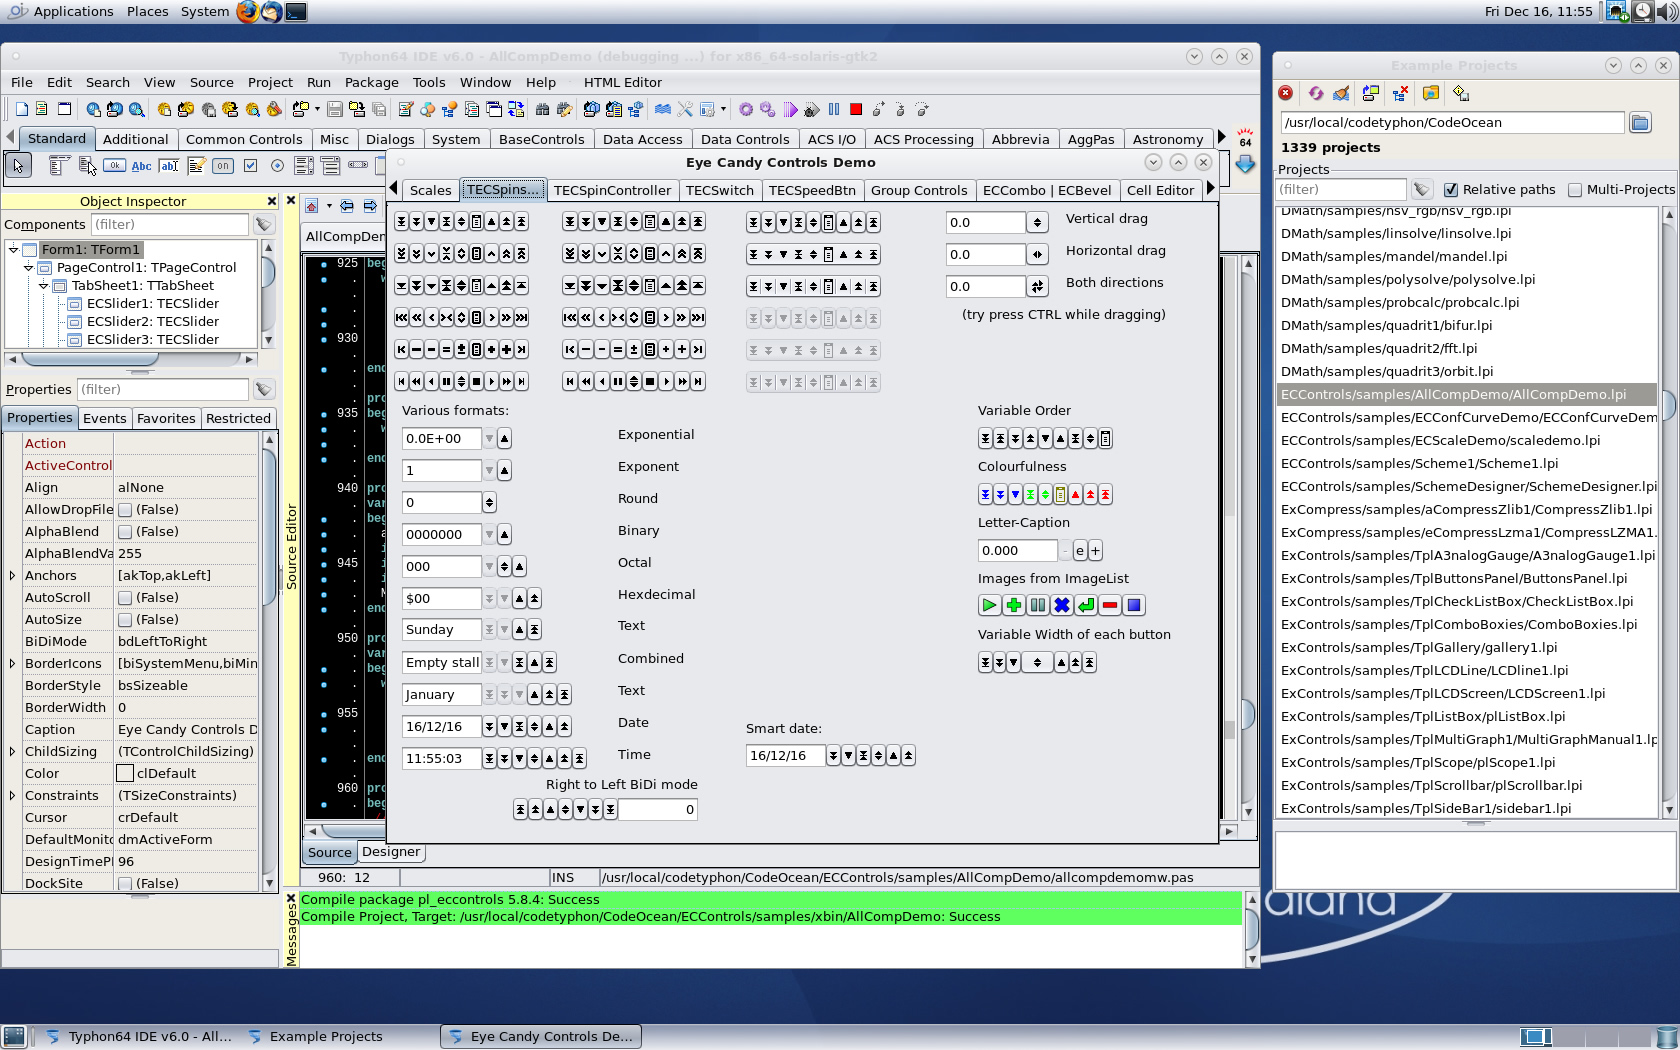This screenshot has height=1050, width=1680.
Task: Show demo tabs before Scales
Action: pos(394,189)
